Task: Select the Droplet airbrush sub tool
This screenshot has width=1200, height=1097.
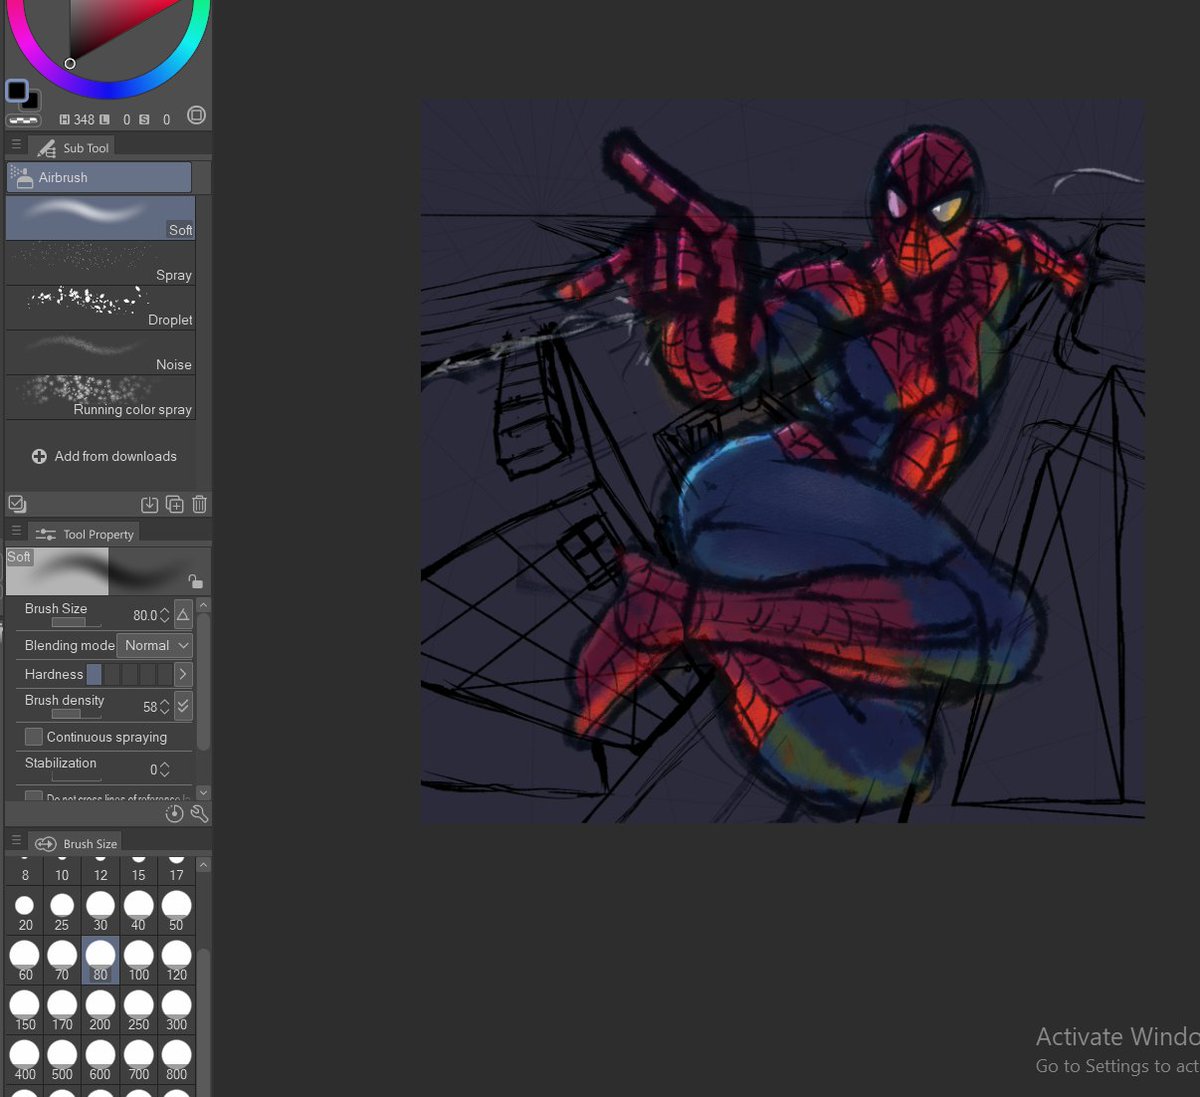Action: point(100,308)
